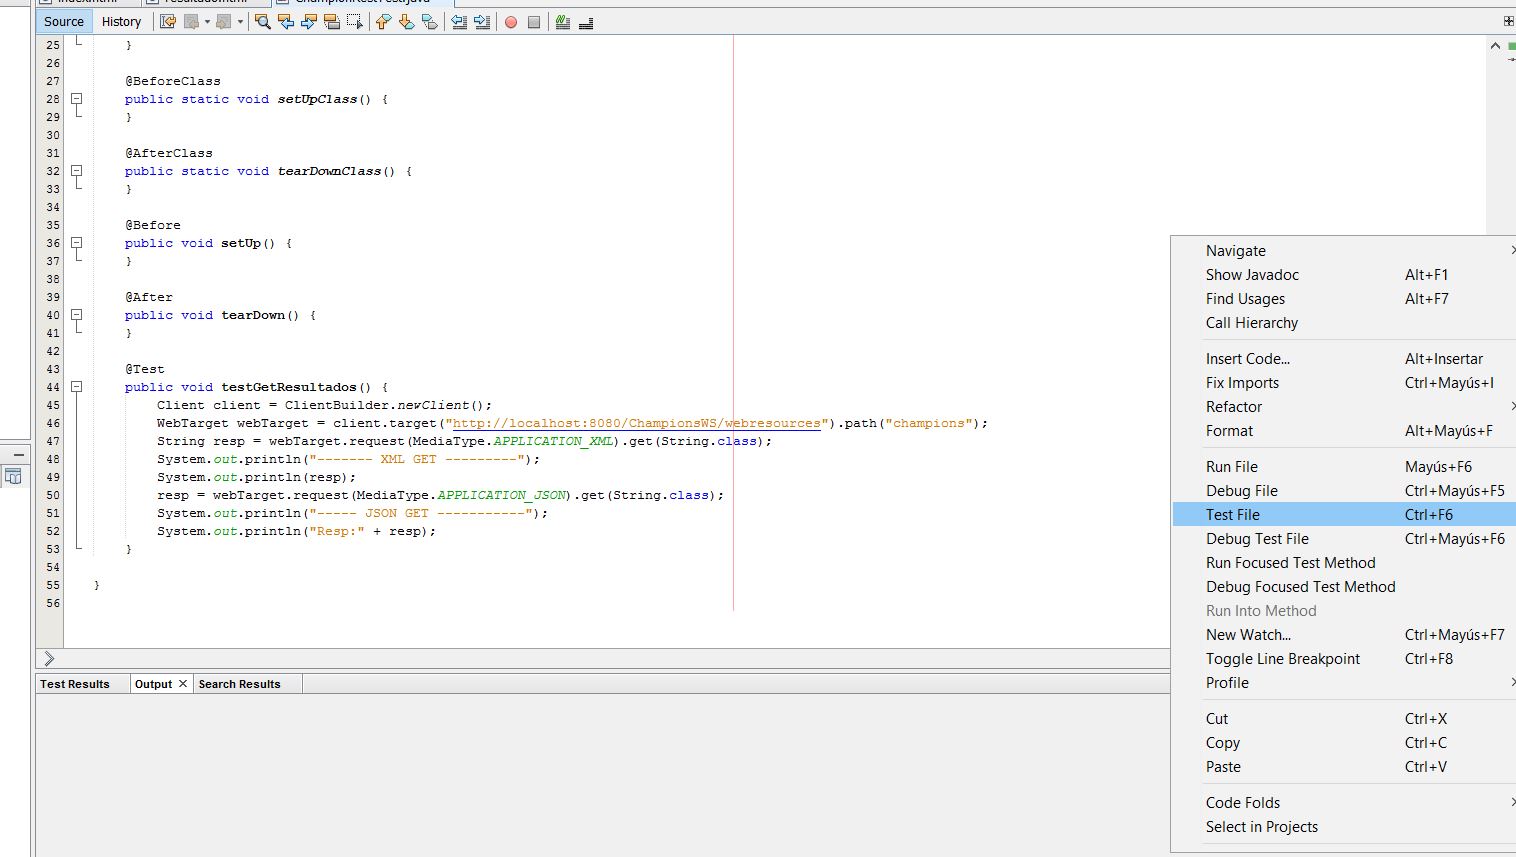Click the Find Selection magnifier icon

264,21
